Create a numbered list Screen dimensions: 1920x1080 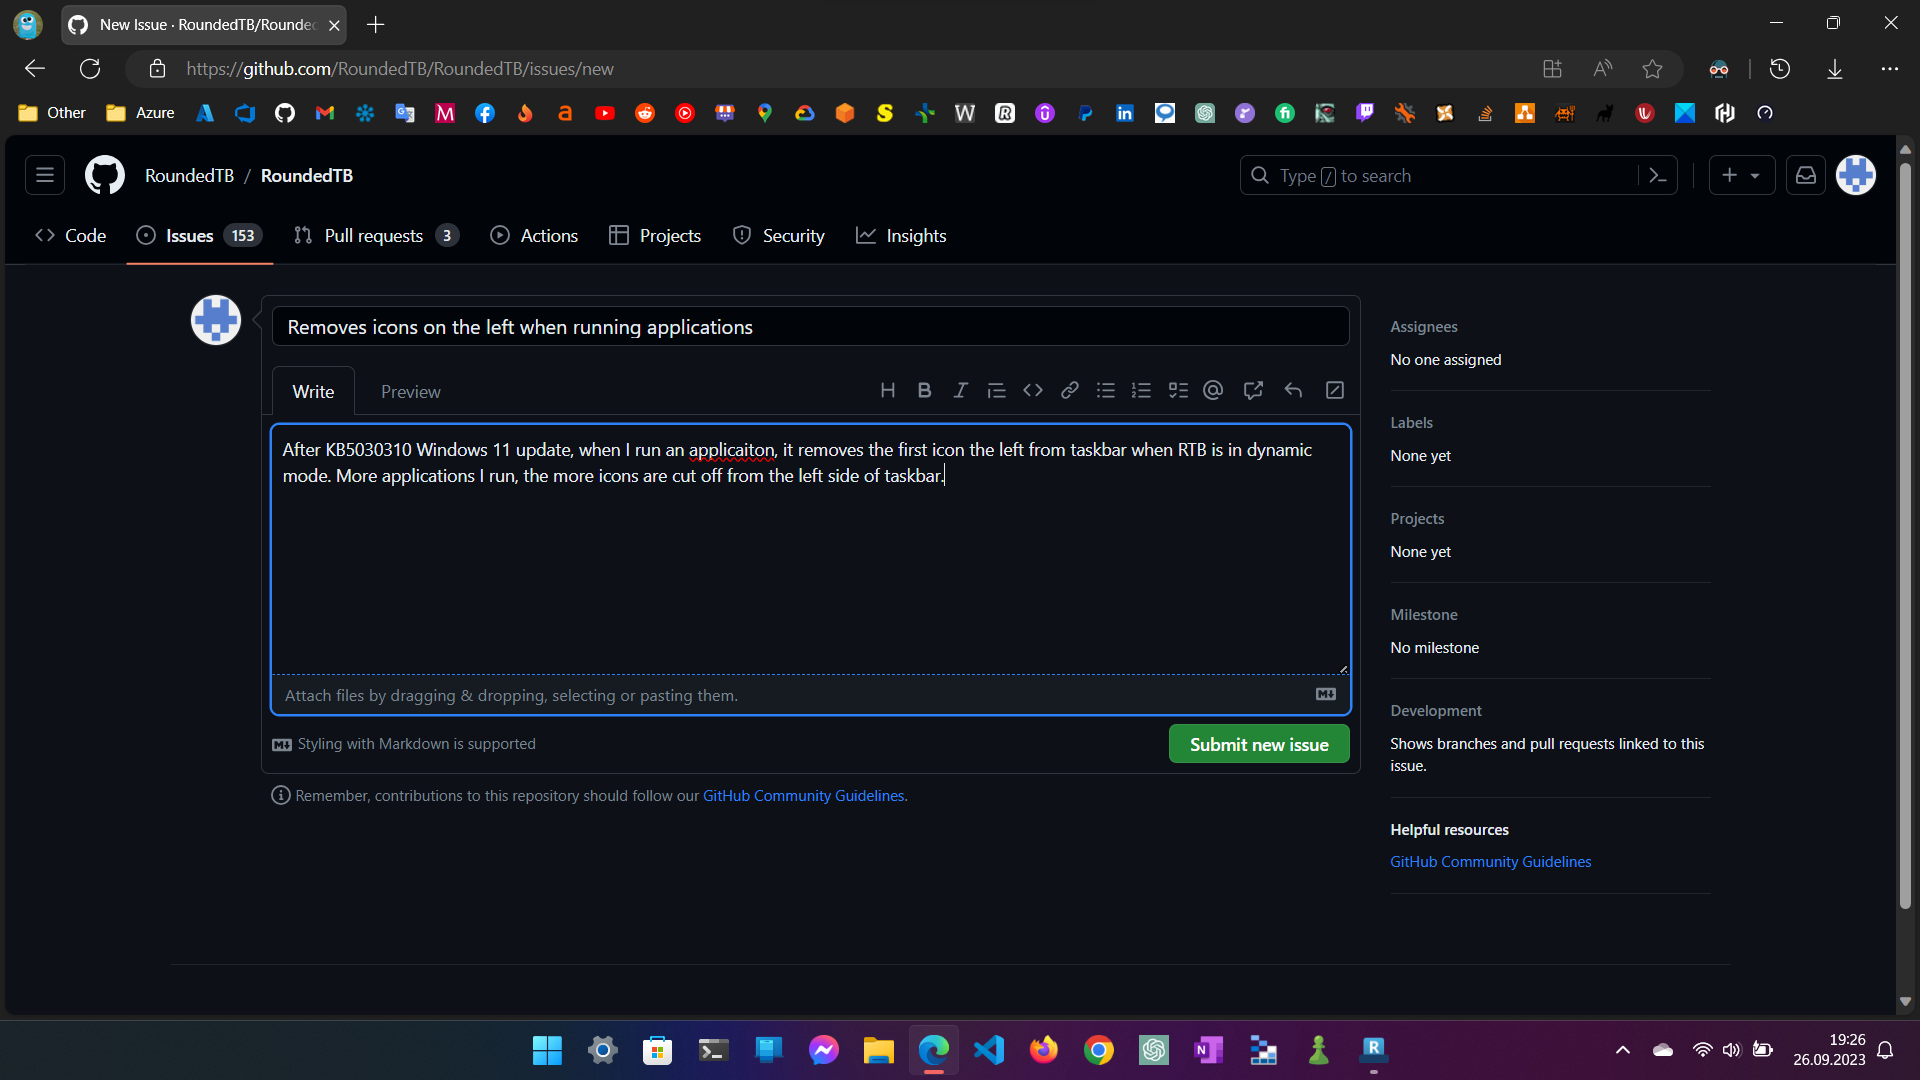point(1142,390)
